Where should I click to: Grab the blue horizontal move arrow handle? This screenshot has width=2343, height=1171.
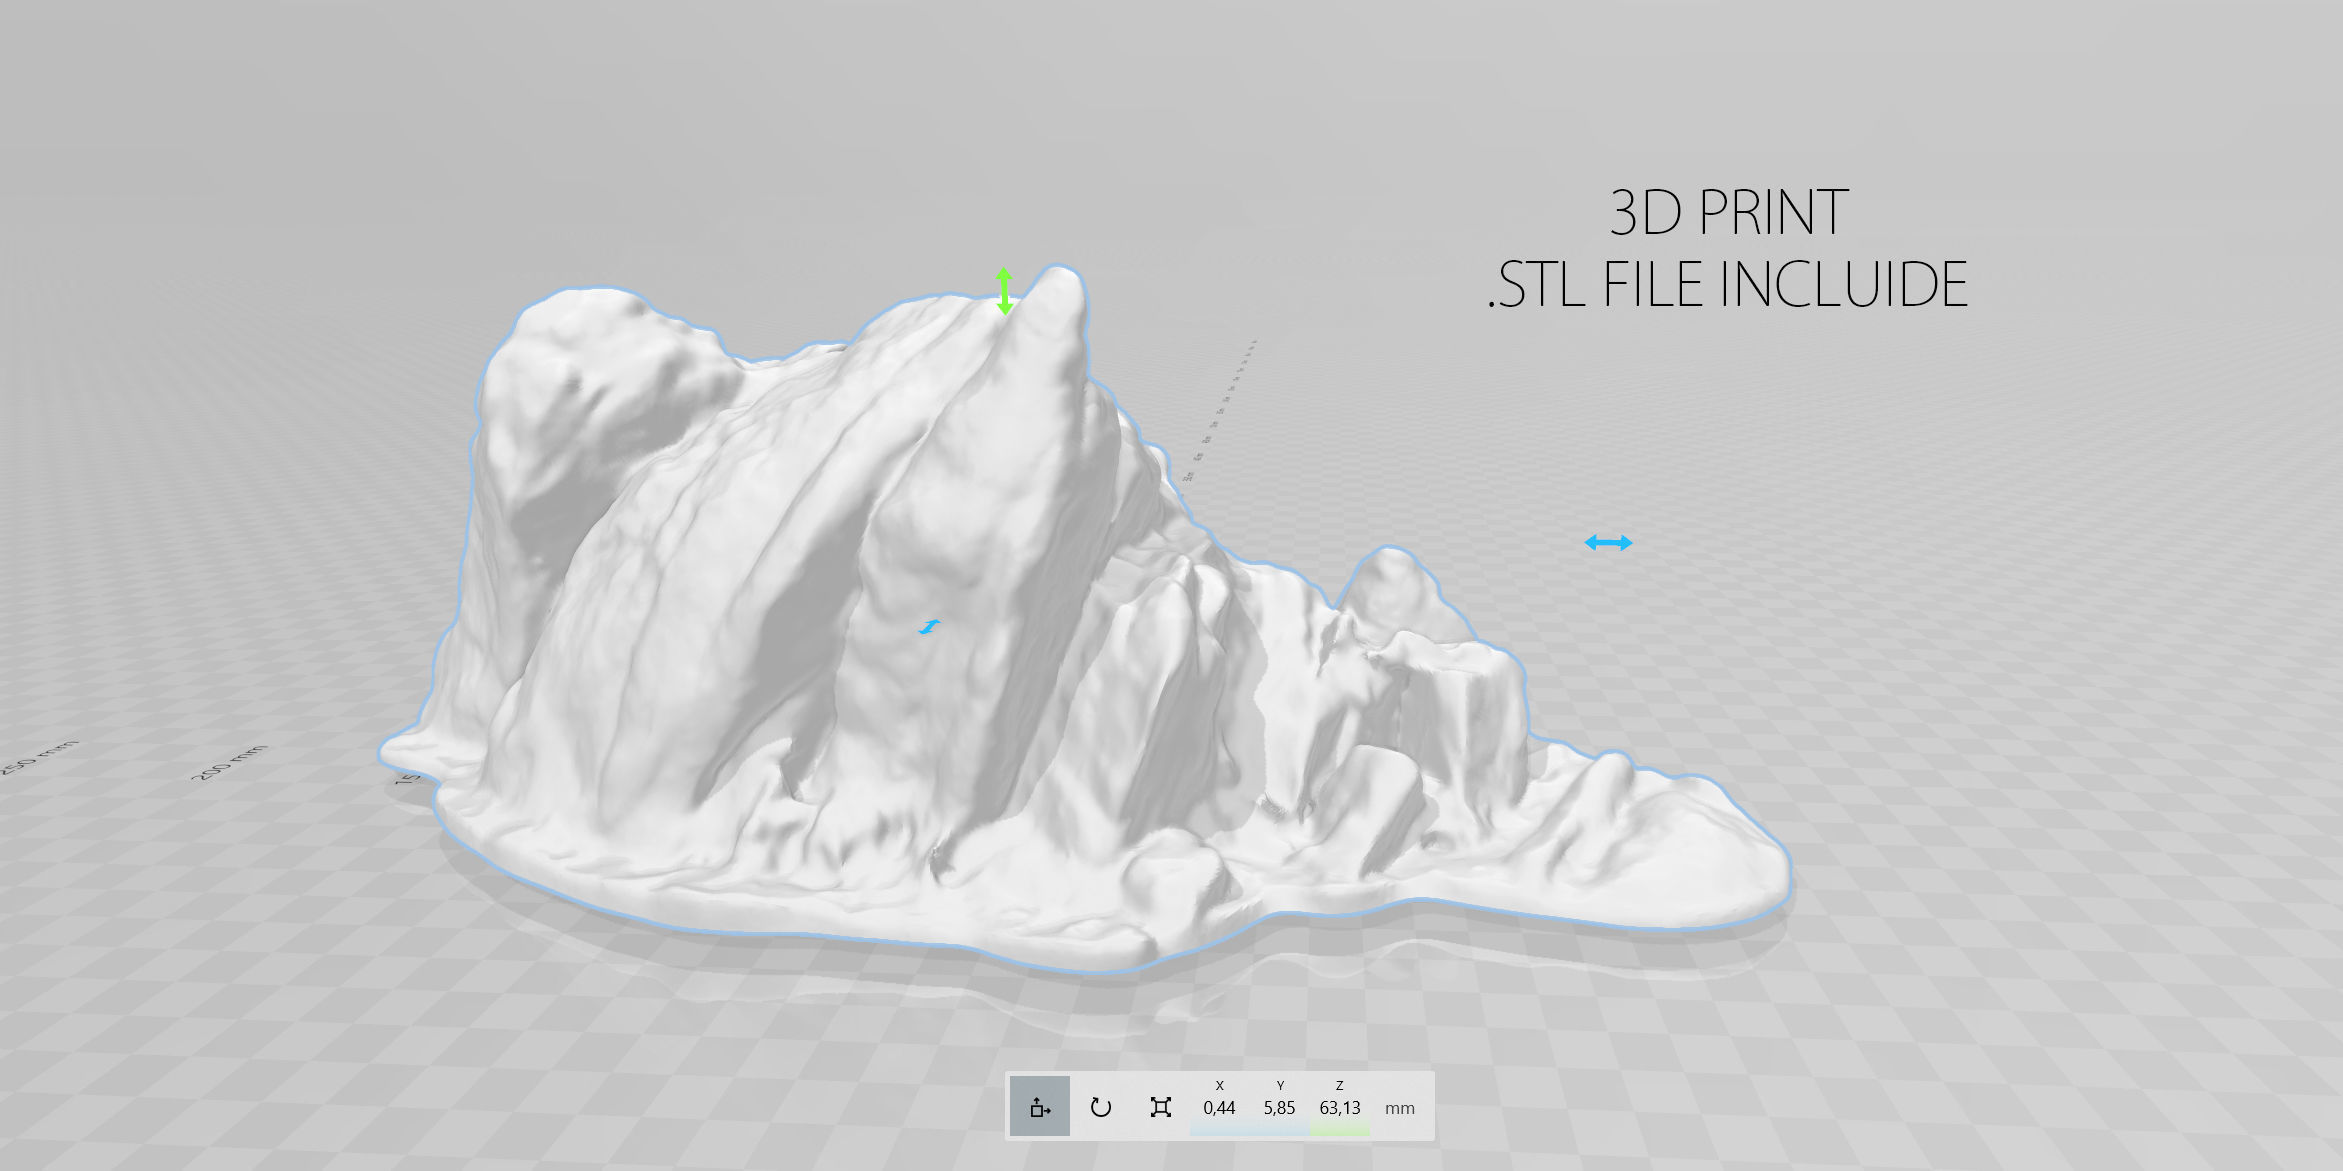tap(1608, 543)
